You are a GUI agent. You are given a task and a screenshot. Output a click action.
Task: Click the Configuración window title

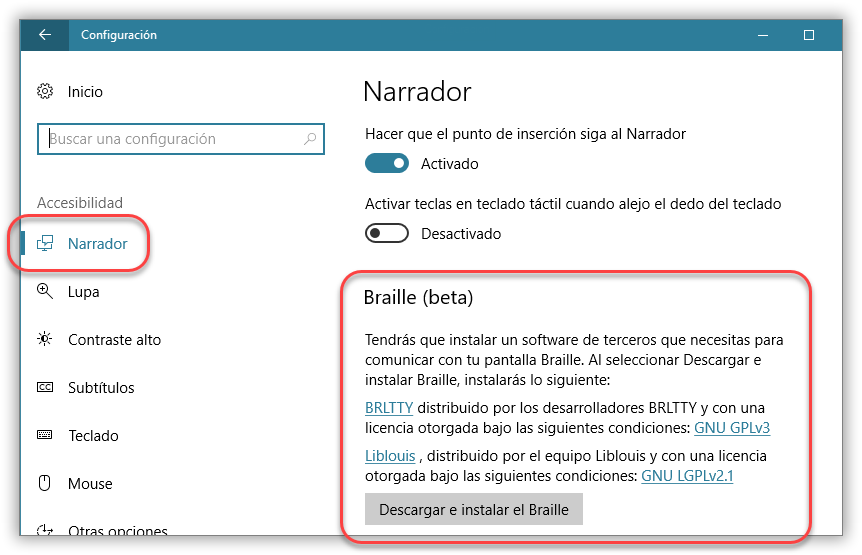119,35
